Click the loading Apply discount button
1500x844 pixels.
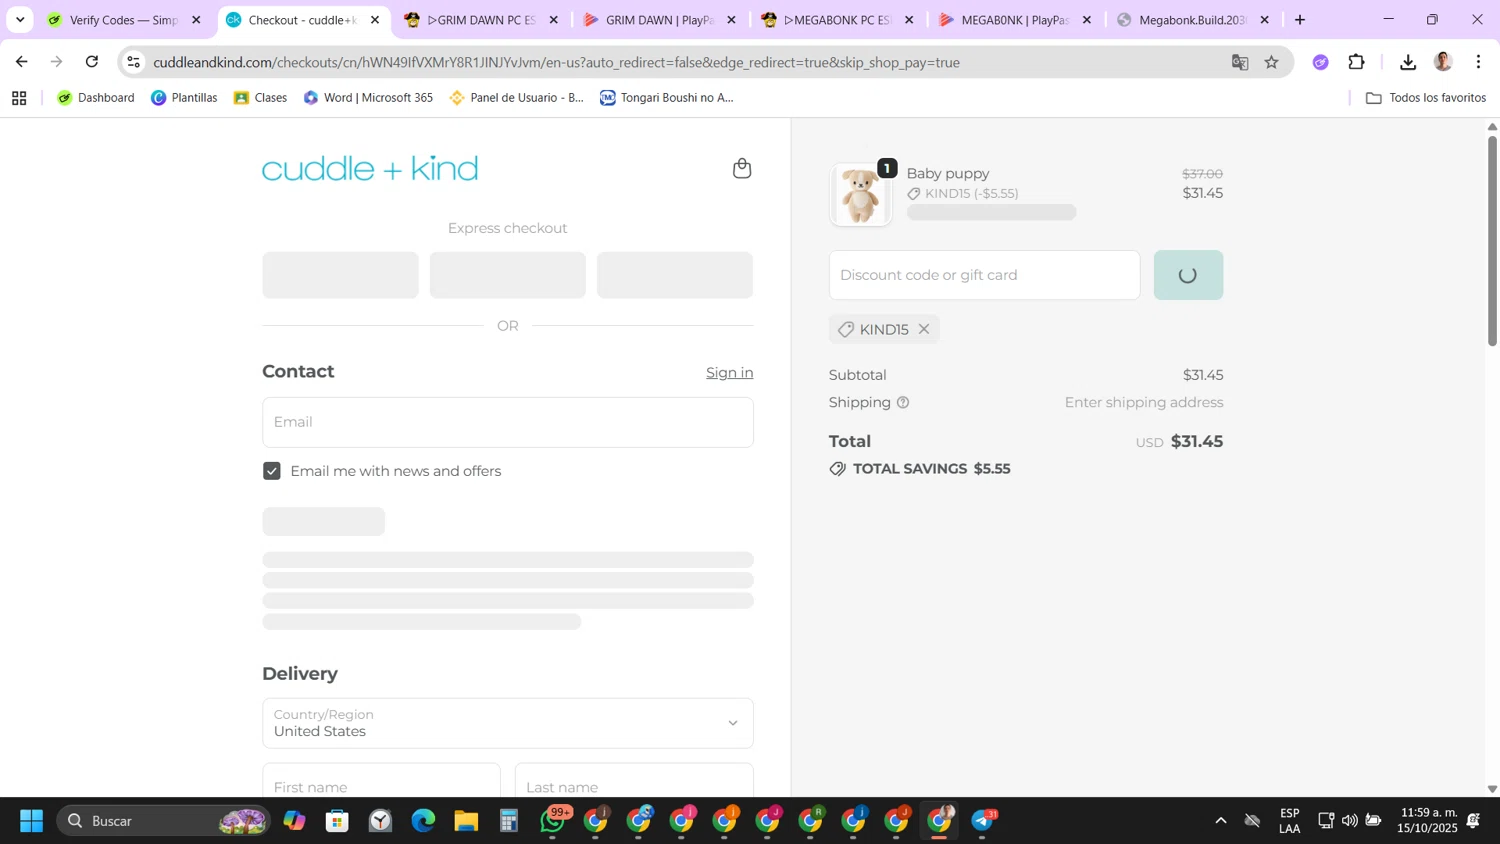[1188, 275]
